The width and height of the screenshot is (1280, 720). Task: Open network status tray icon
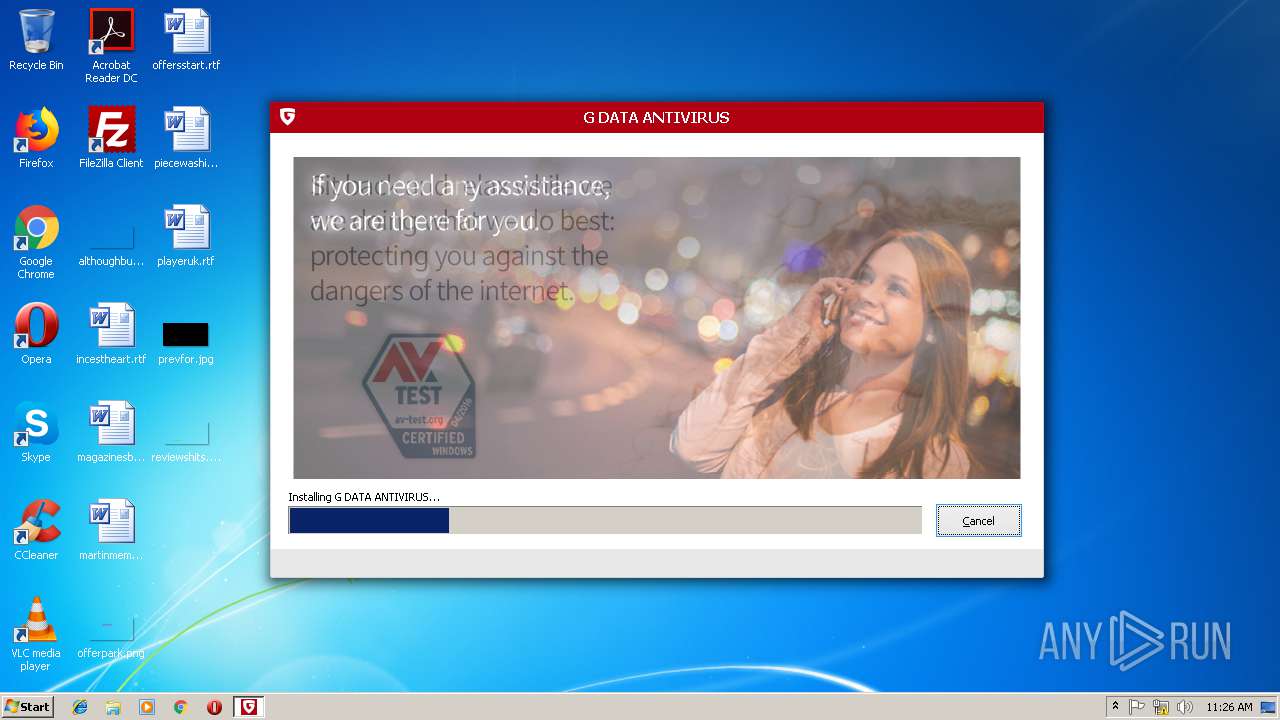[x=1161, y=707]
